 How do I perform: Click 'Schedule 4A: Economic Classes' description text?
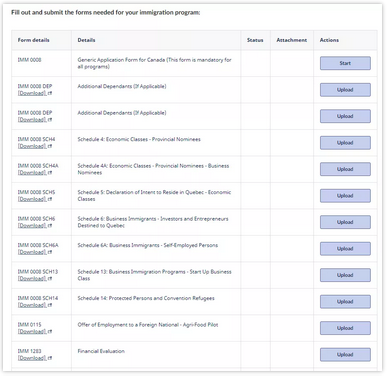click(x=153, y=169)
